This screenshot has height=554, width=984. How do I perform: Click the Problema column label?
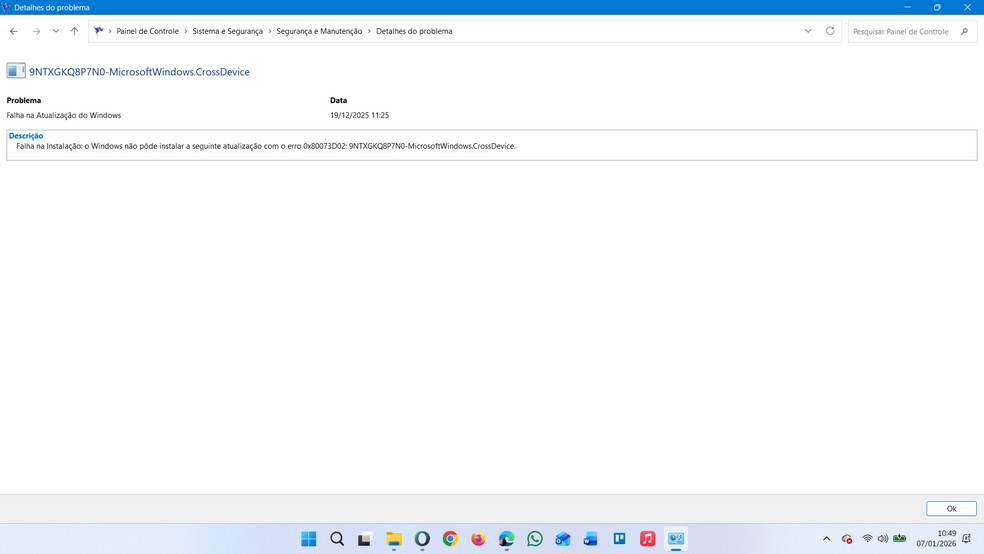point(24,100)
